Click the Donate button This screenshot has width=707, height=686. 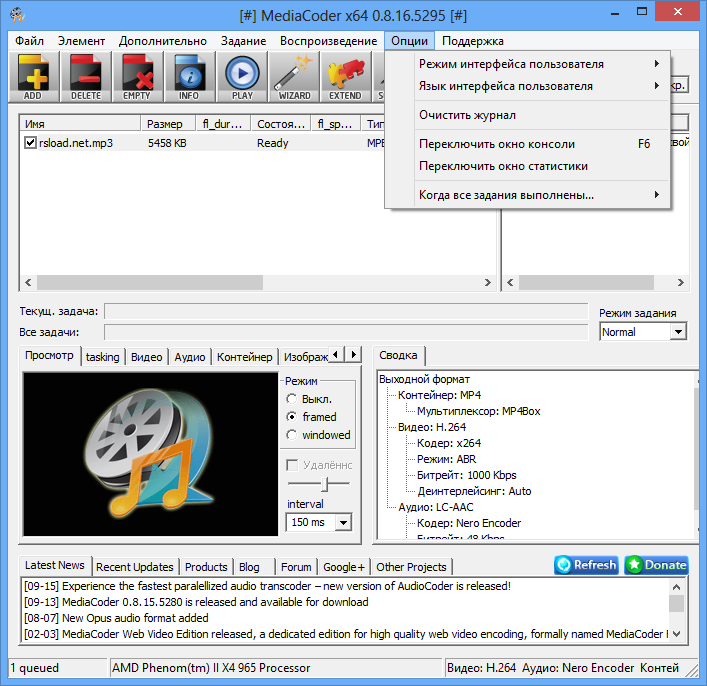[x=656, y=565]
